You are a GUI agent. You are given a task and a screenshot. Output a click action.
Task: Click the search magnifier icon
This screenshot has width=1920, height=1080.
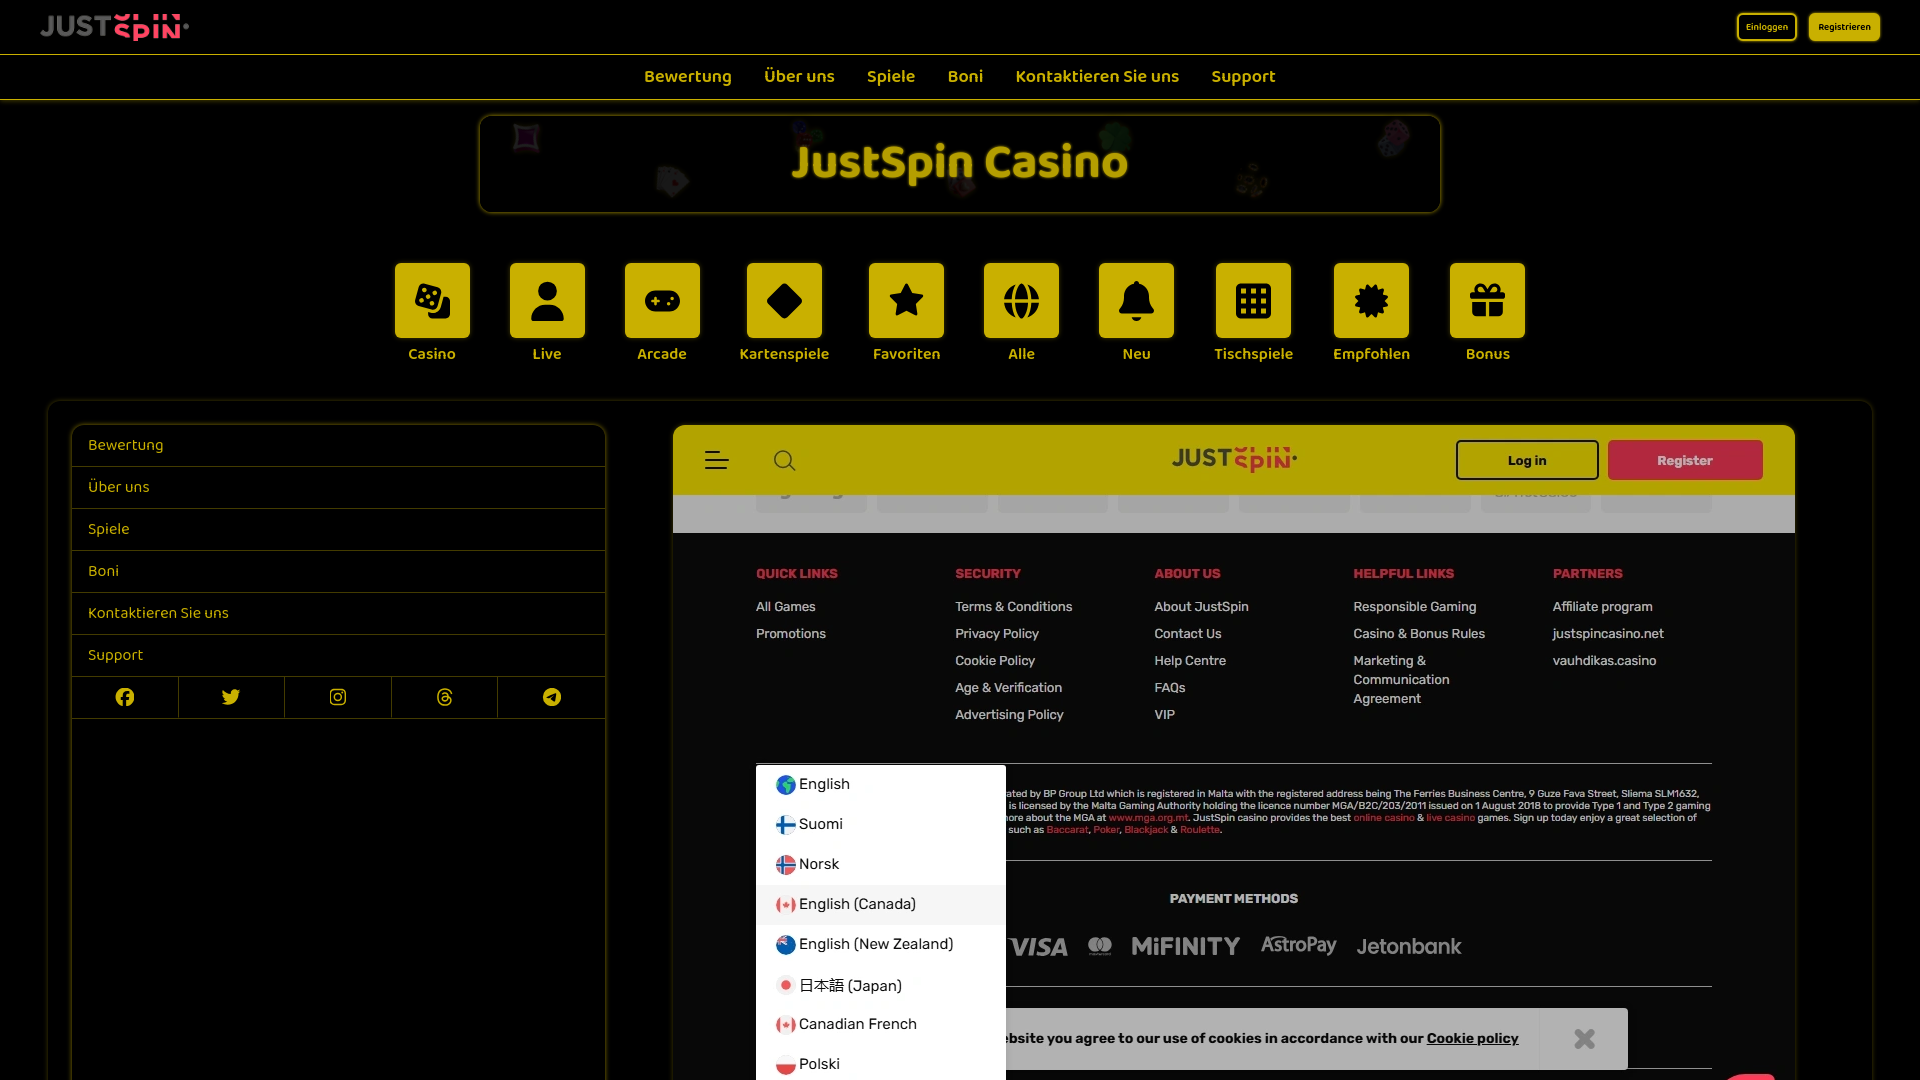pyautogui.click(x=785, y=460)
